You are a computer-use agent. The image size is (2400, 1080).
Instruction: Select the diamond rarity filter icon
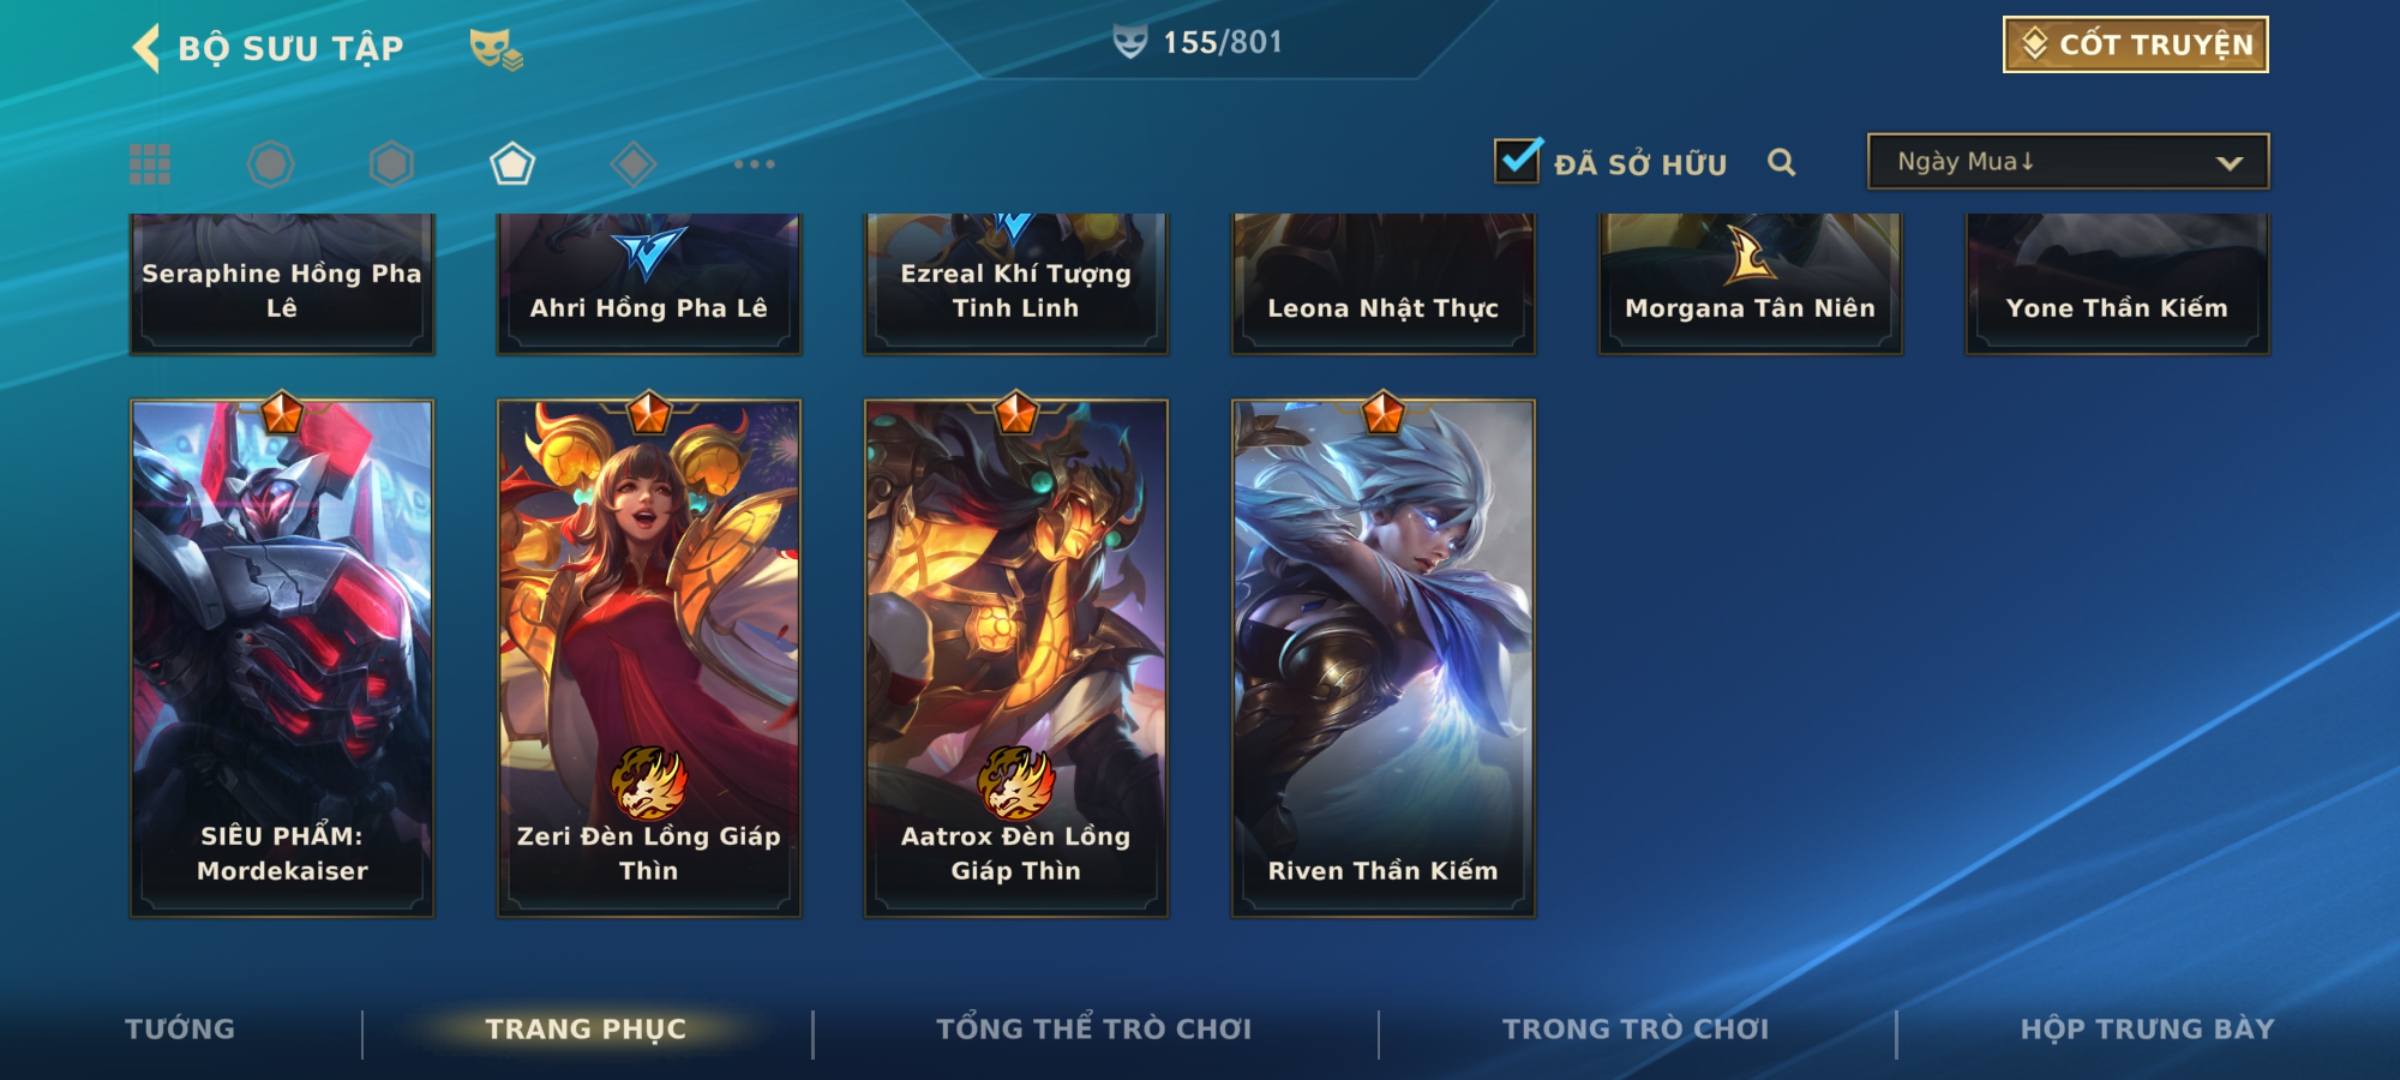(633, 164)
